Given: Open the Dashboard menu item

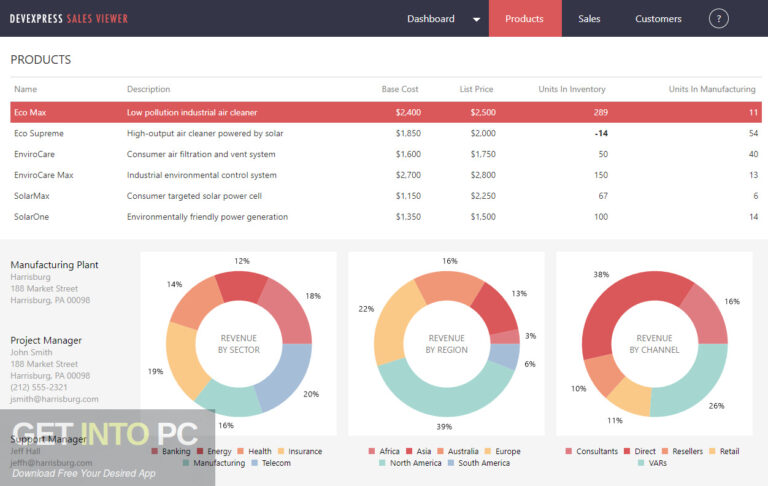Looking at the screenshot, I should pyautogui.click(x=431, y=19).
